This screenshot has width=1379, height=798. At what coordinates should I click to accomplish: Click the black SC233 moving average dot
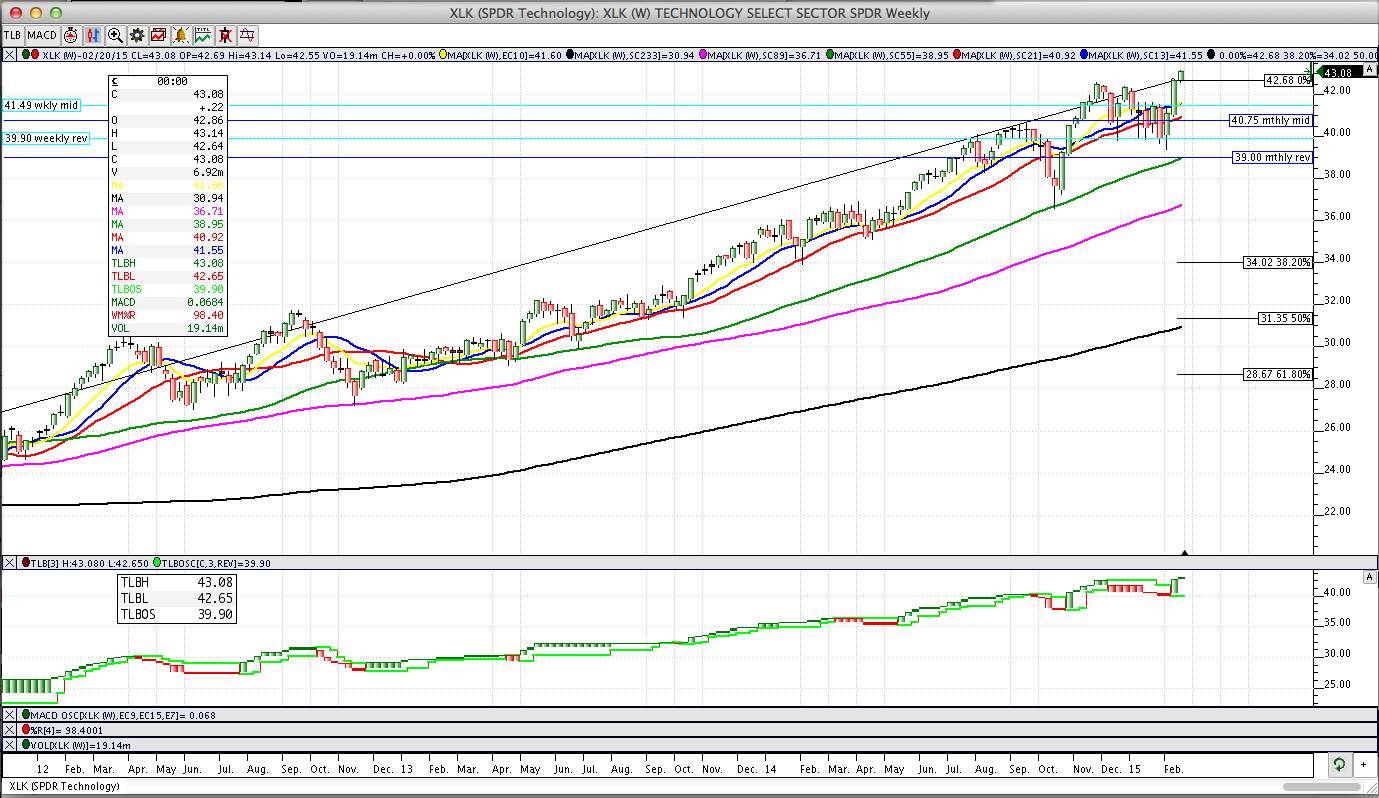[570, 54]
